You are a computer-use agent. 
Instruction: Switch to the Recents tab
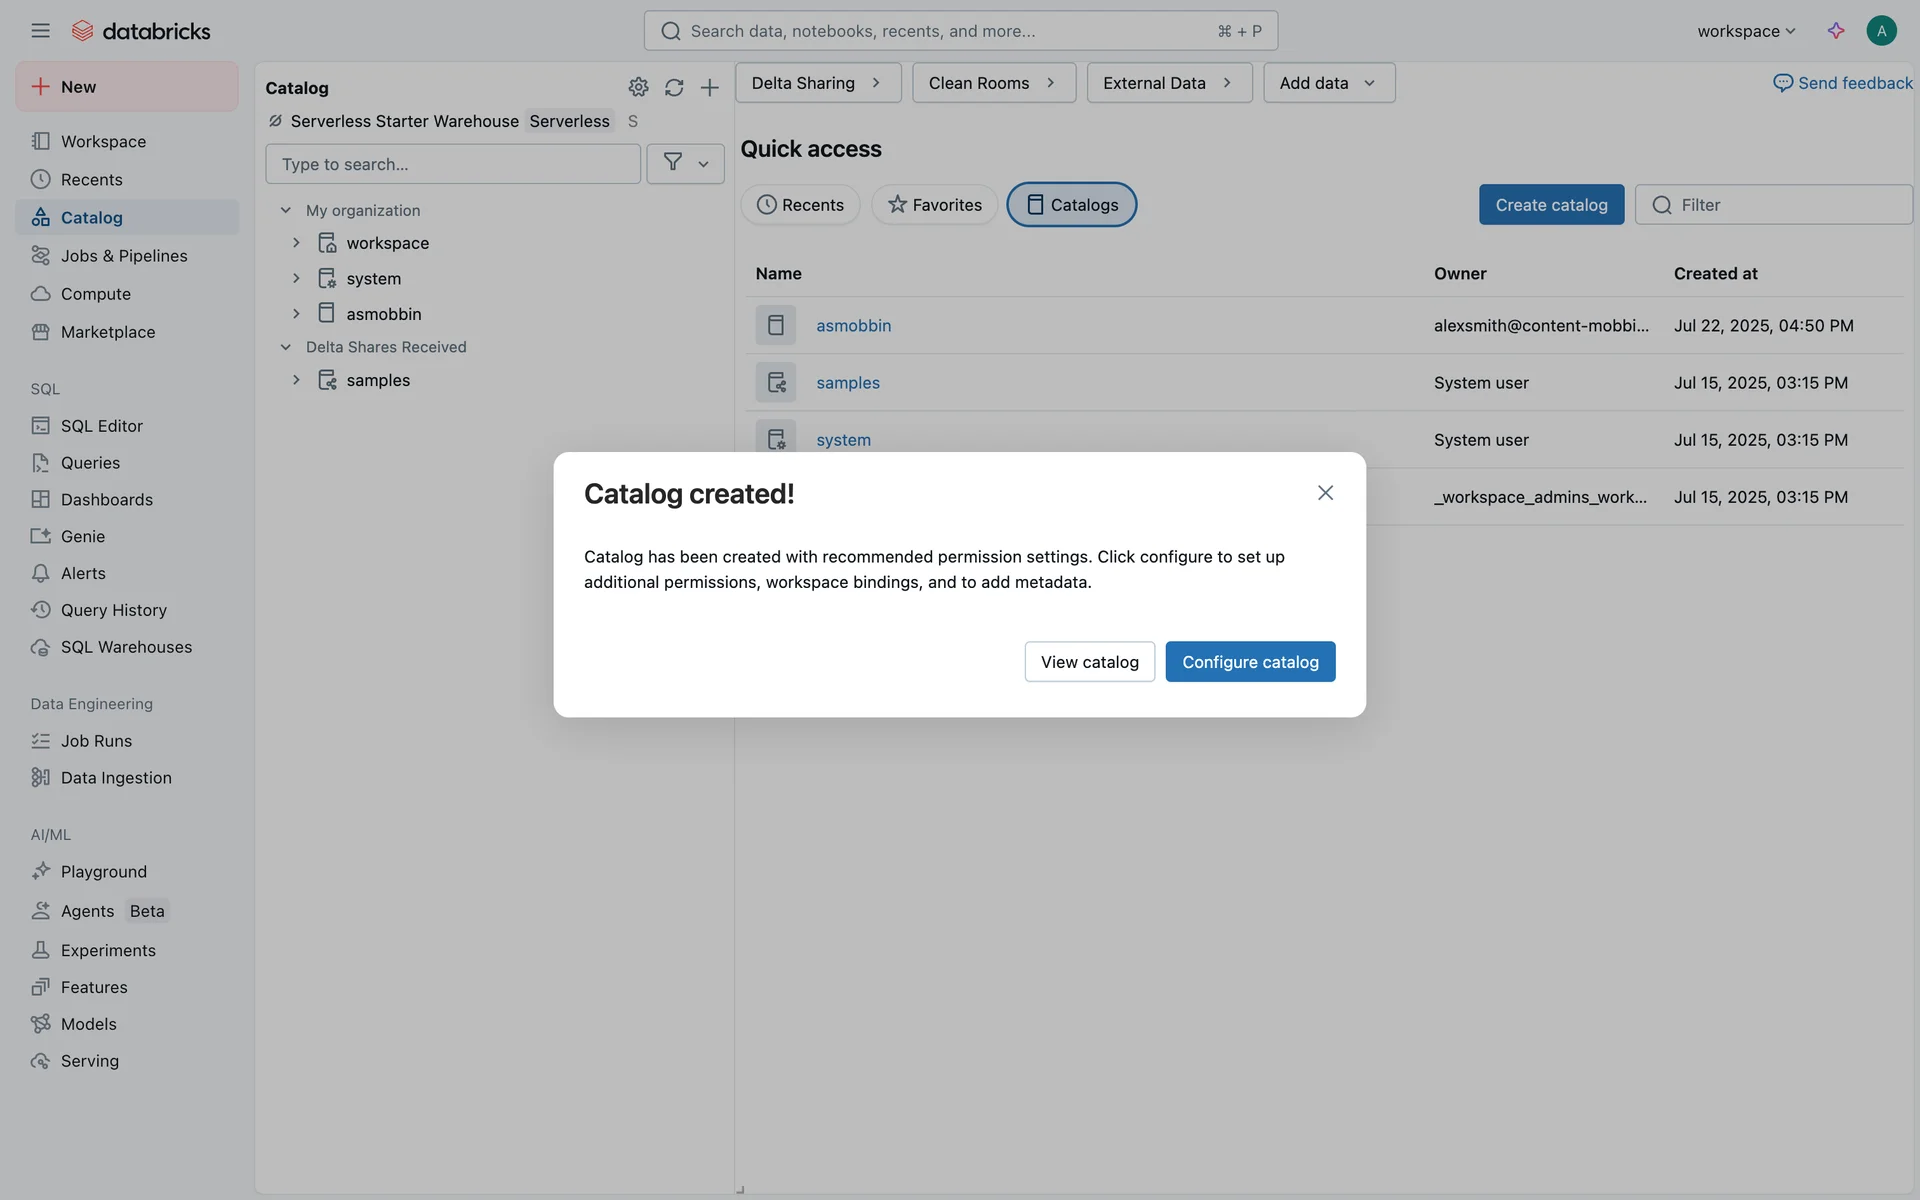point(800,205)
